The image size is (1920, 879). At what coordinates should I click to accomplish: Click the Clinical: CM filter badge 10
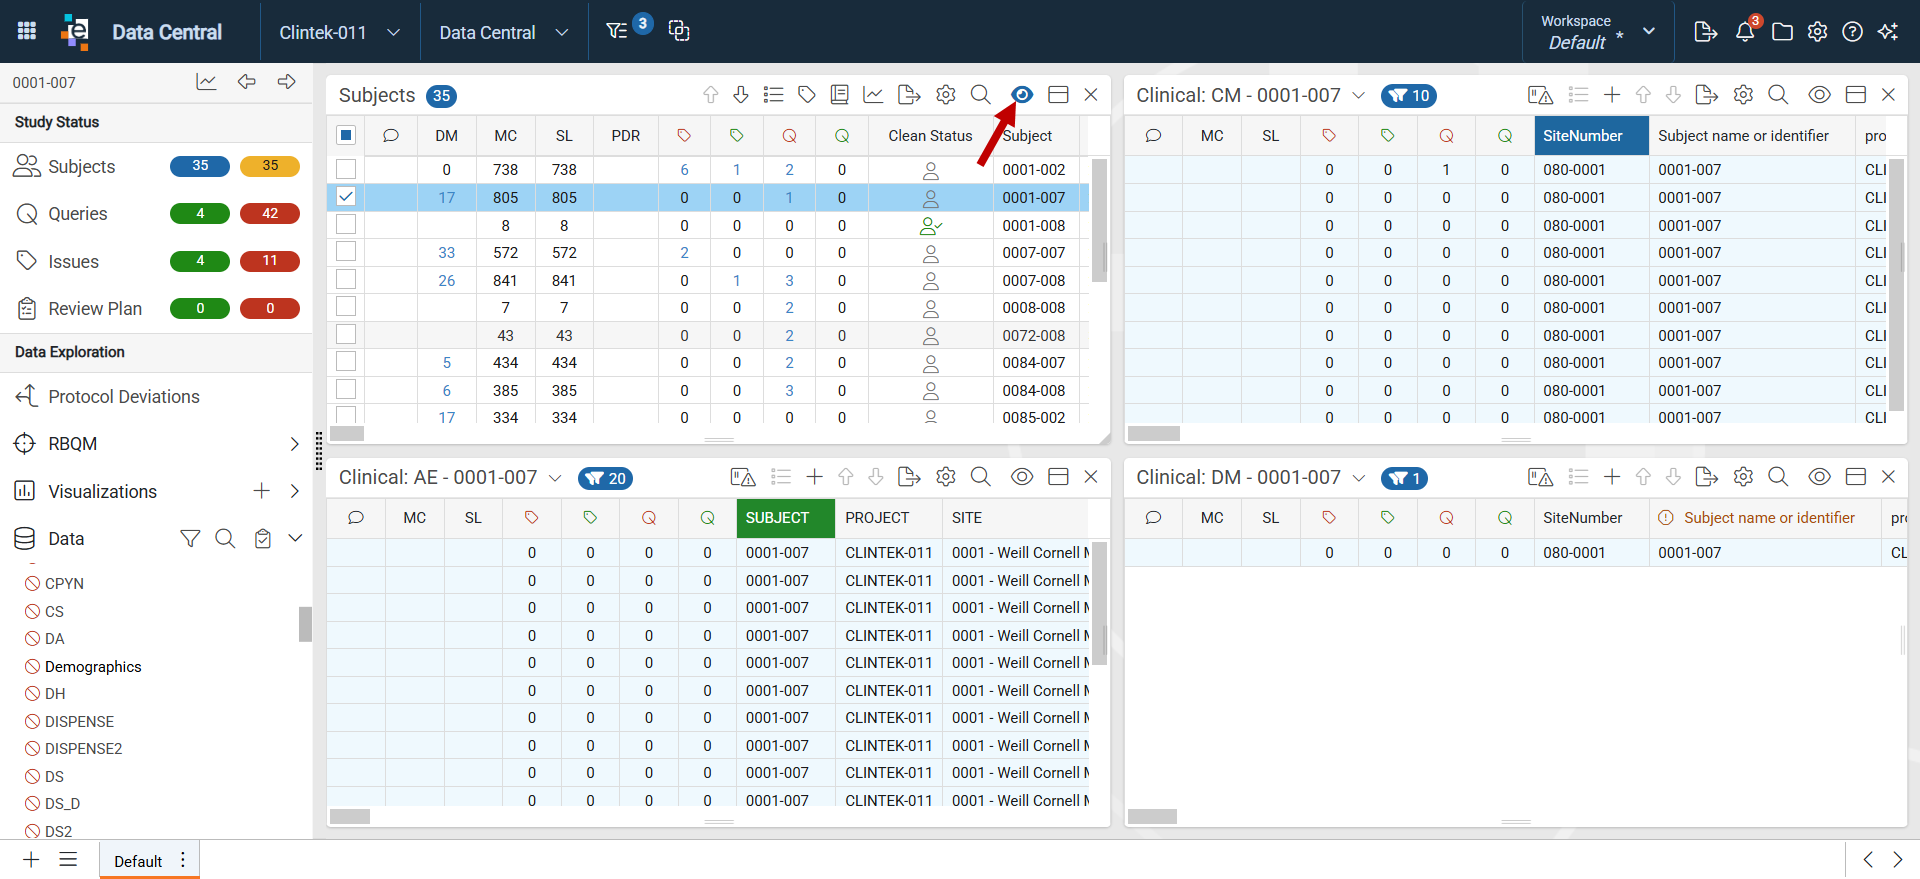(1408, 96)
